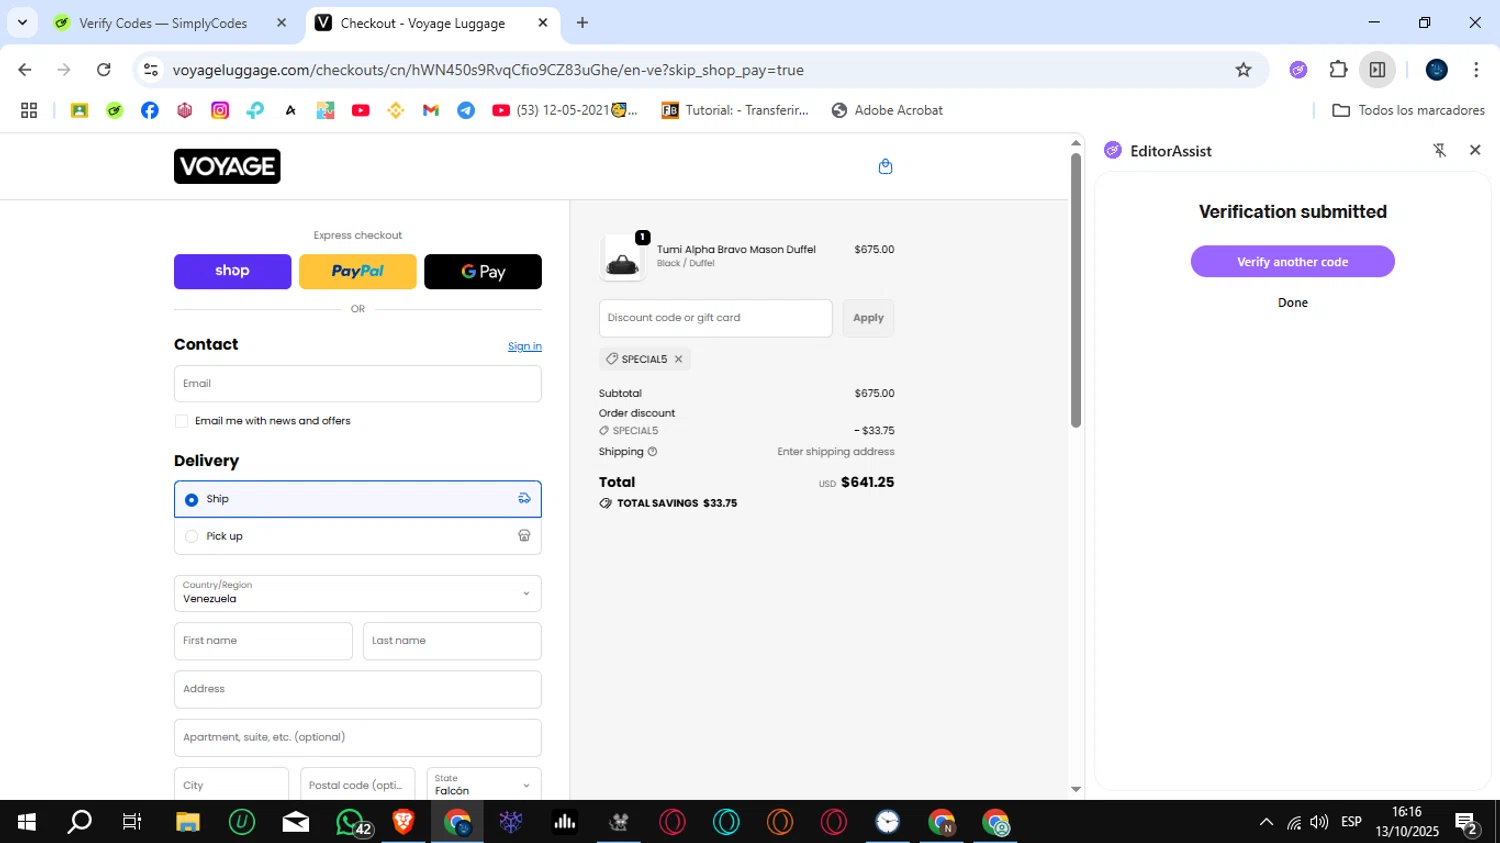Remove the SPECIAL5 discount tag
This screenshot has width=1500, height=843.
(678, 359)
